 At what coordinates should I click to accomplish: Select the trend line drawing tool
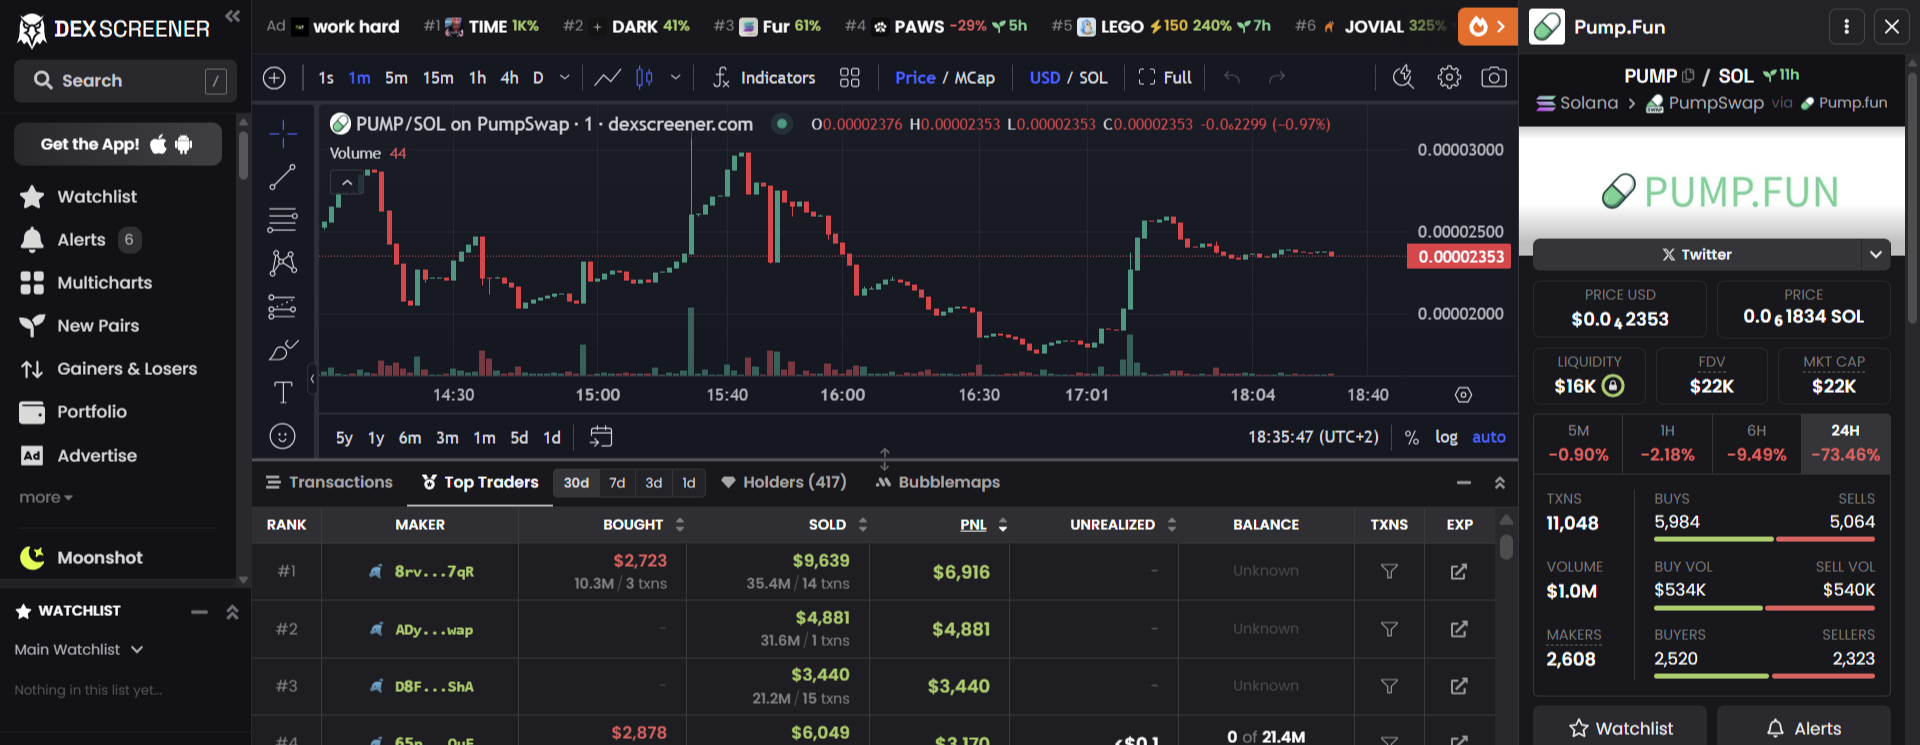(283, 177)
